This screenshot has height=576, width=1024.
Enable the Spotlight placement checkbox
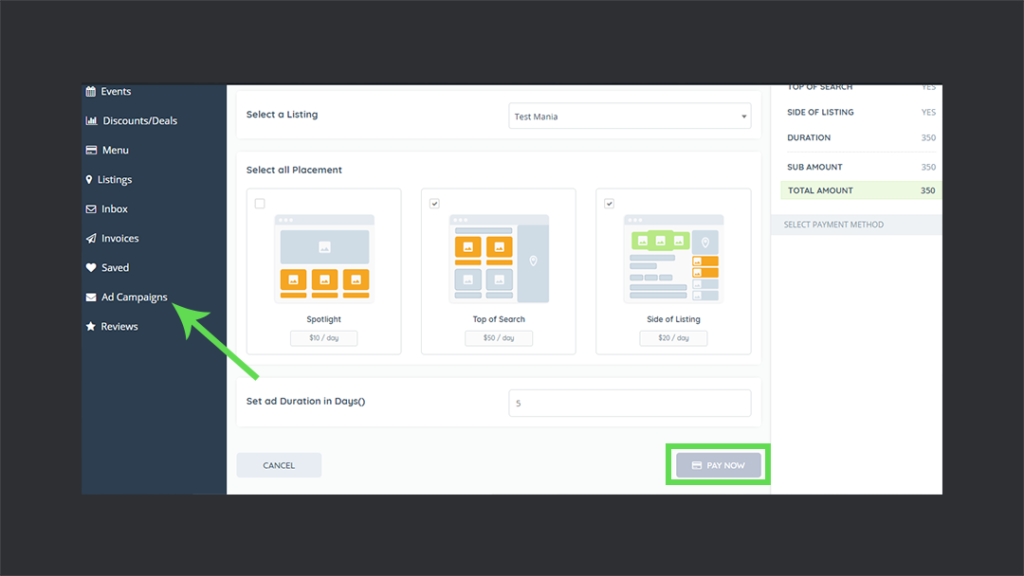259,202
